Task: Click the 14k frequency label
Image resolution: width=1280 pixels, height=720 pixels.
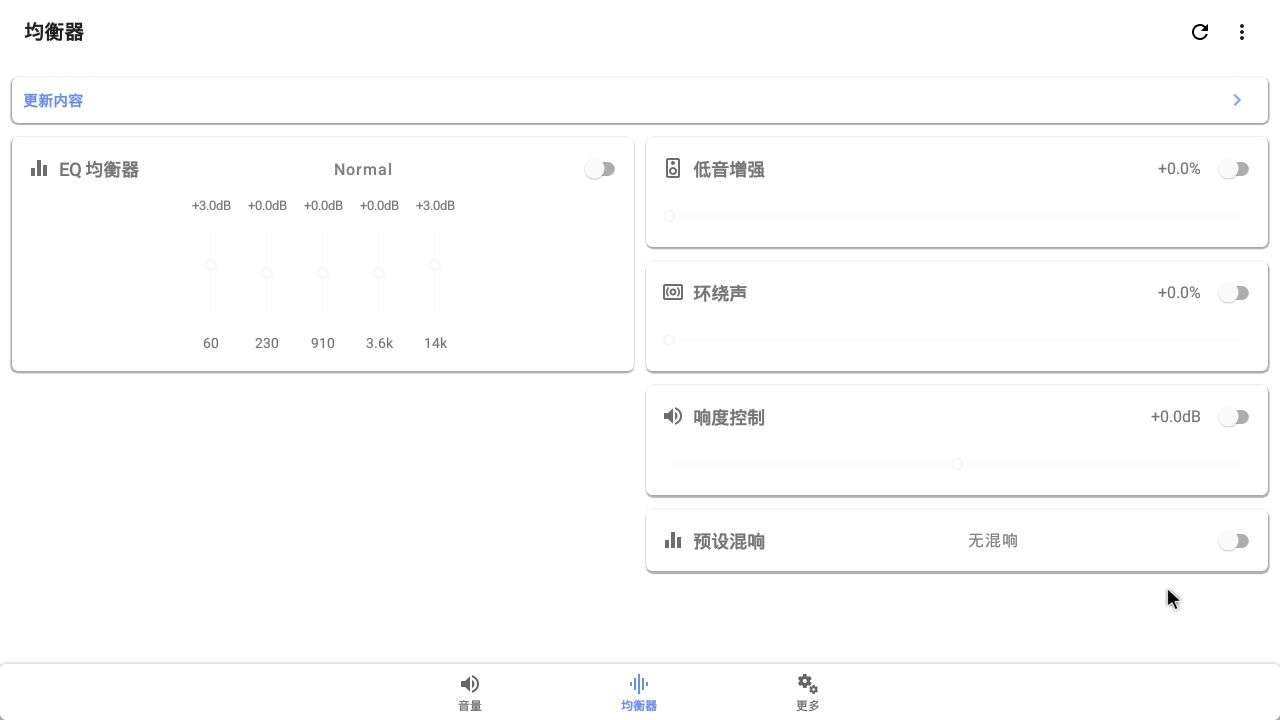Action: pyautogui.click(x=435, y=343)
